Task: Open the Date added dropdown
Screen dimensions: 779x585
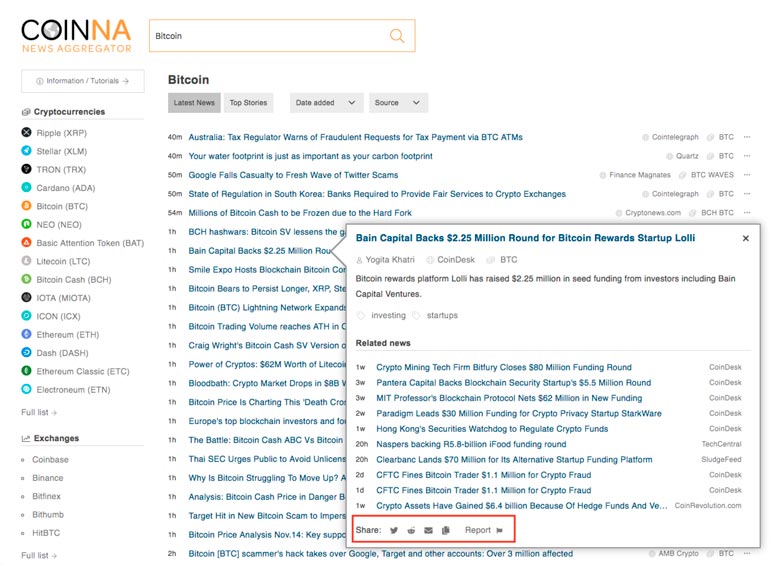Action: pyautogui.click(x=326, y=103)
